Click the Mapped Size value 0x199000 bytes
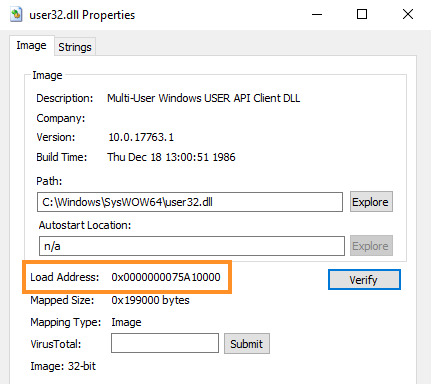 pos(150,300)
